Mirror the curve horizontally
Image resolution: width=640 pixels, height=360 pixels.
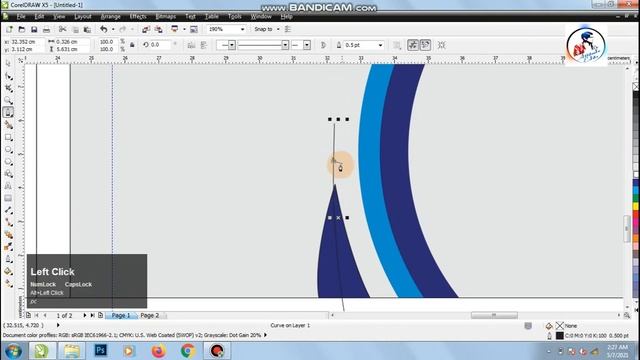coord(191,45)
